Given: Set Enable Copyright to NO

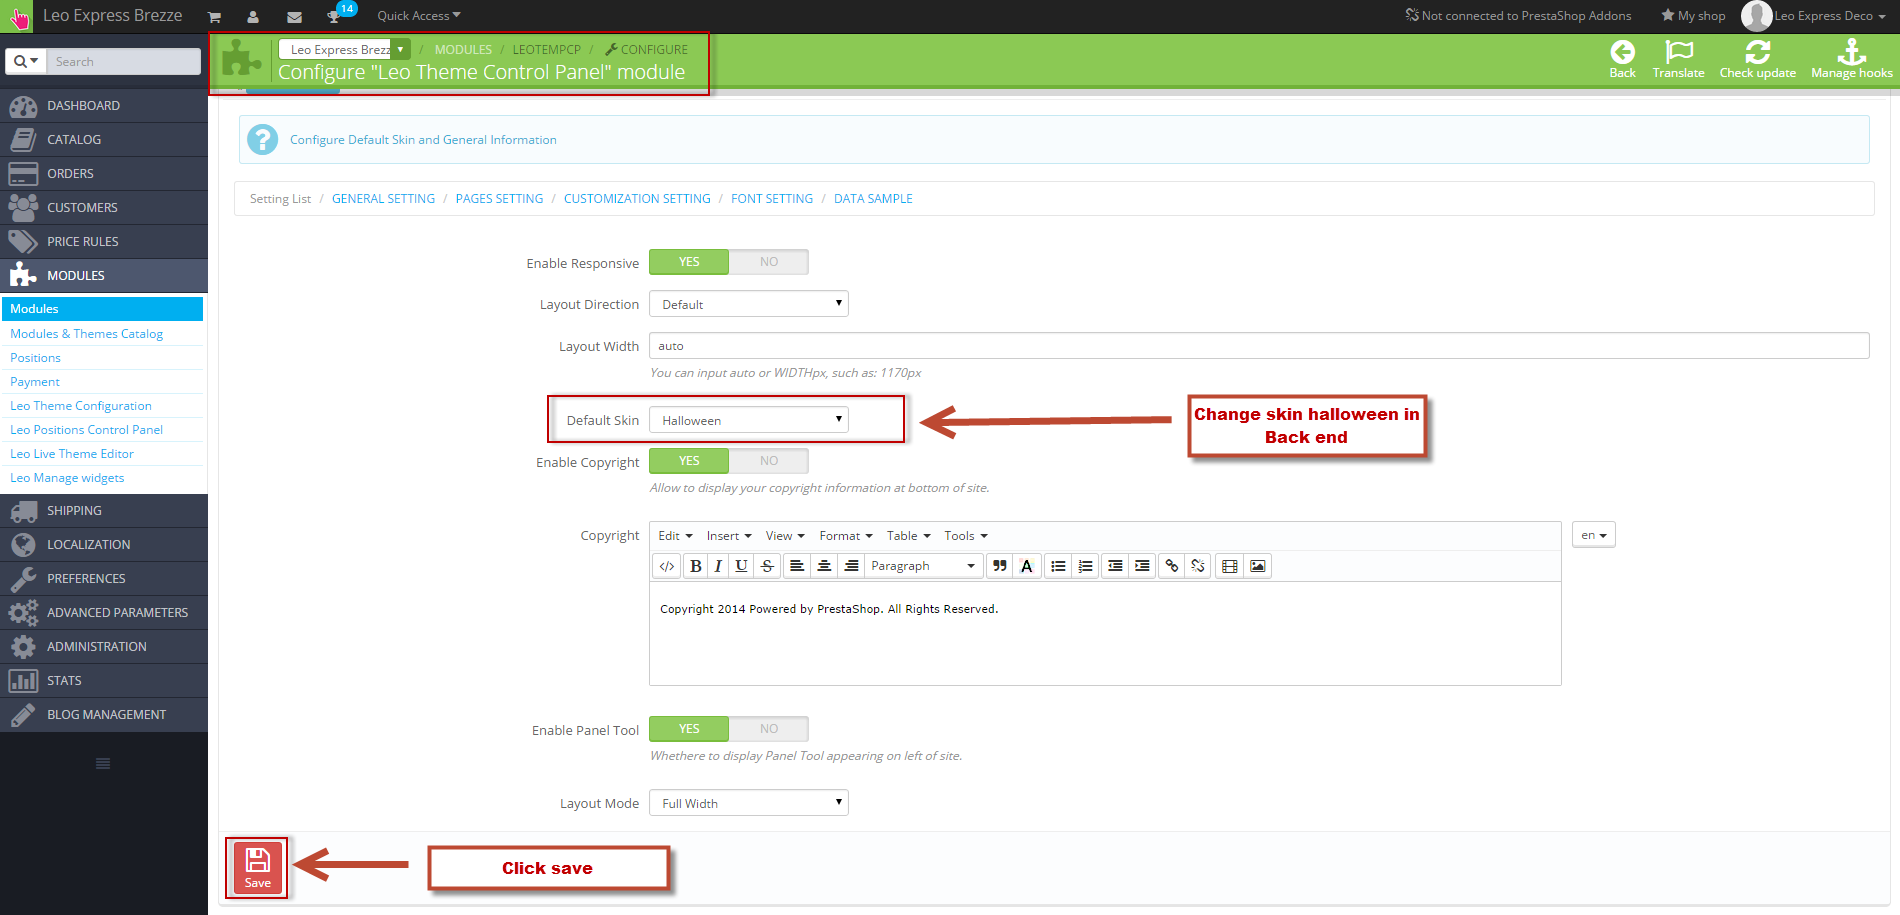Looking at the screenshot, I should click(x=769, y=461).
